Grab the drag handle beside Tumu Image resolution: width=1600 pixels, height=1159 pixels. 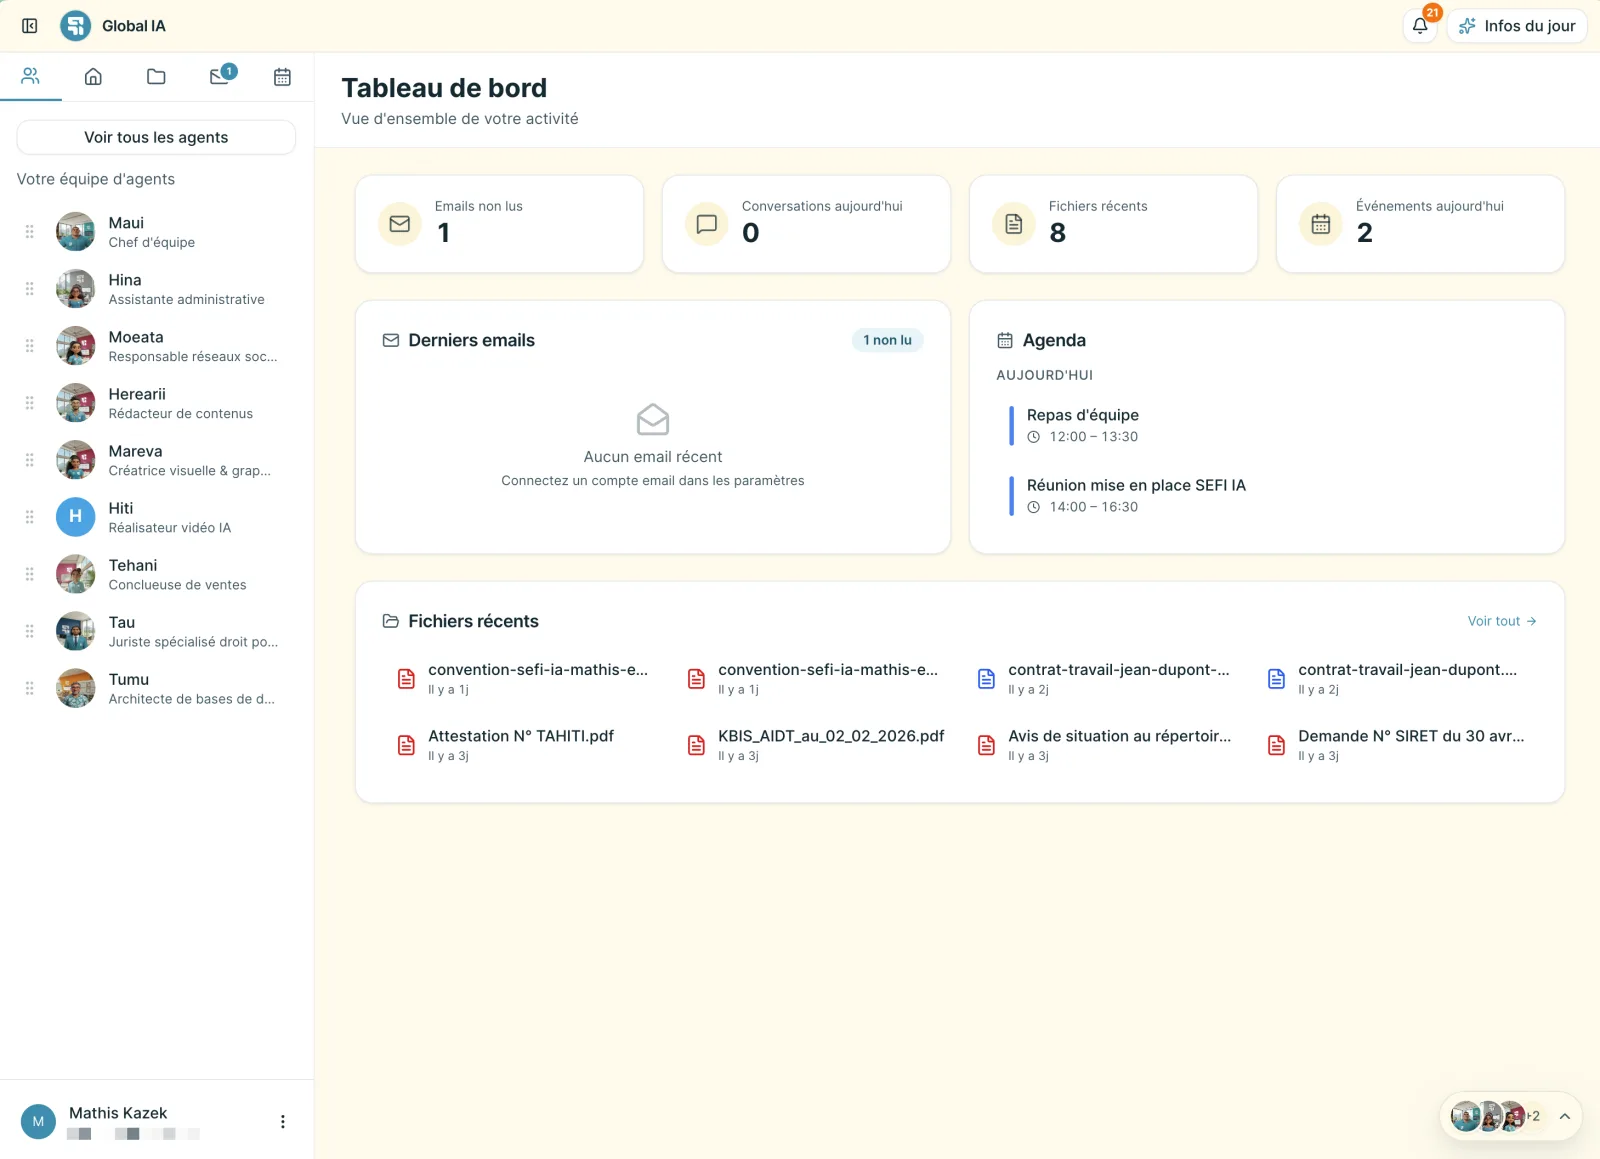tap(30, 688)
